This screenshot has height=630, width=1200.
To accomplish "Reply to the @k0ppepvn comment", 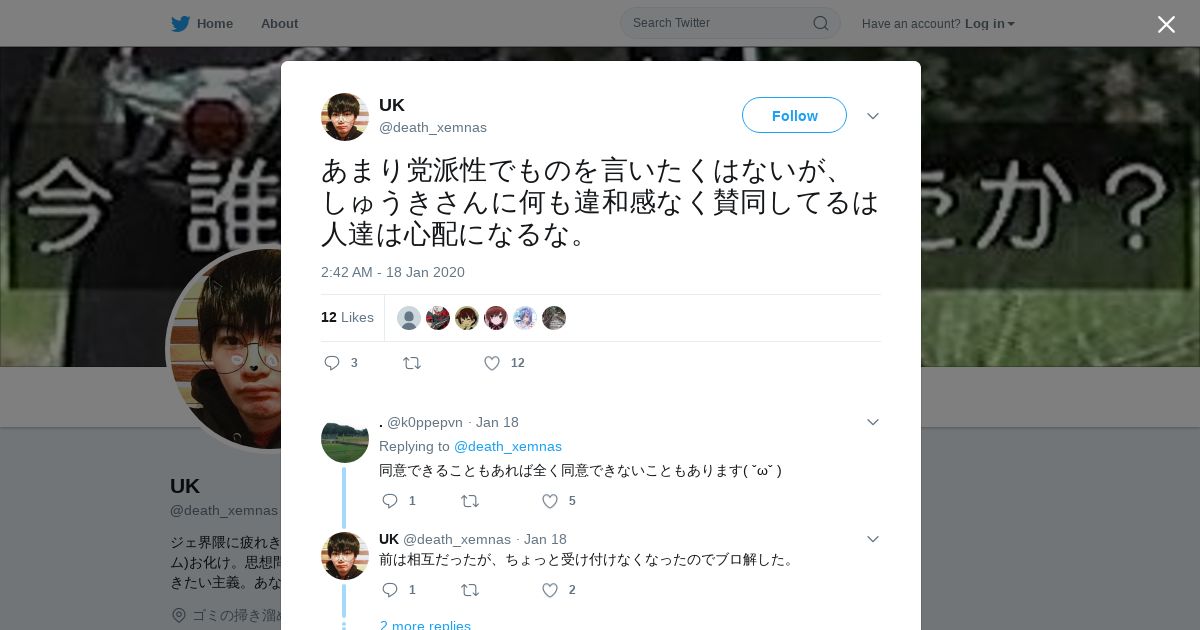I will [x=390, y=501].
